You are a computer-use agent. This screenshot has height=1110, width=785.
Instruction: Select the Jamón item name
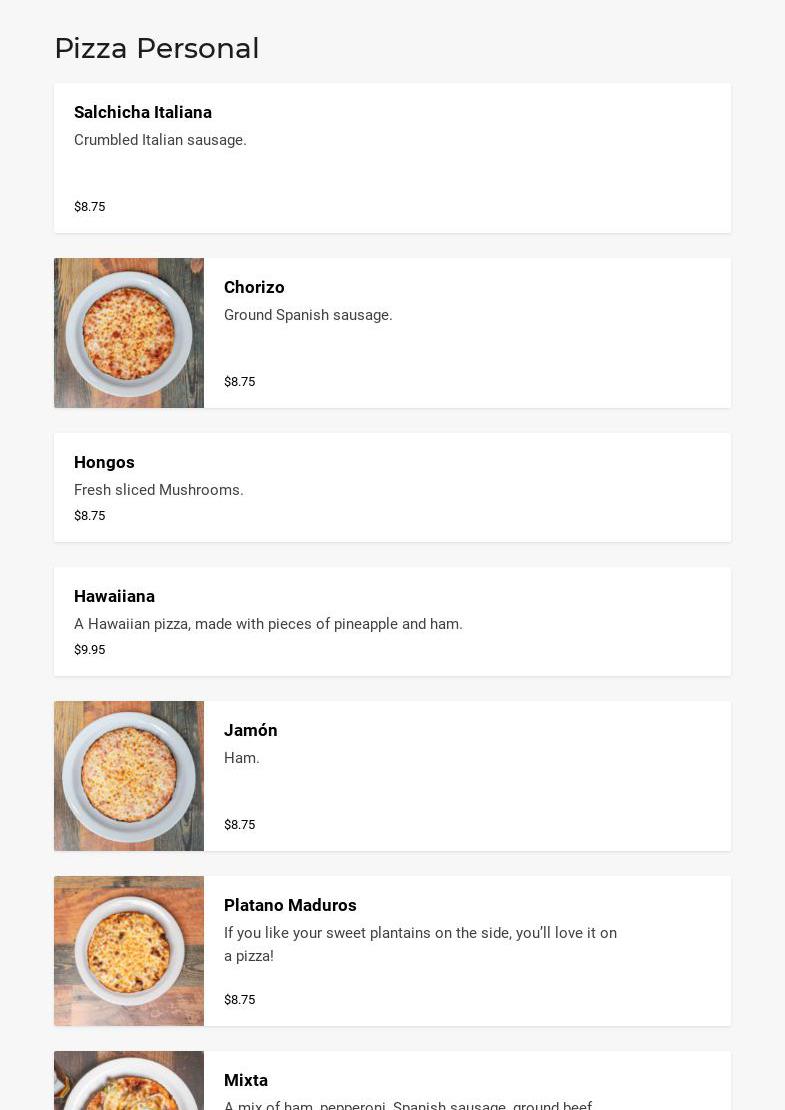[251, 731]
